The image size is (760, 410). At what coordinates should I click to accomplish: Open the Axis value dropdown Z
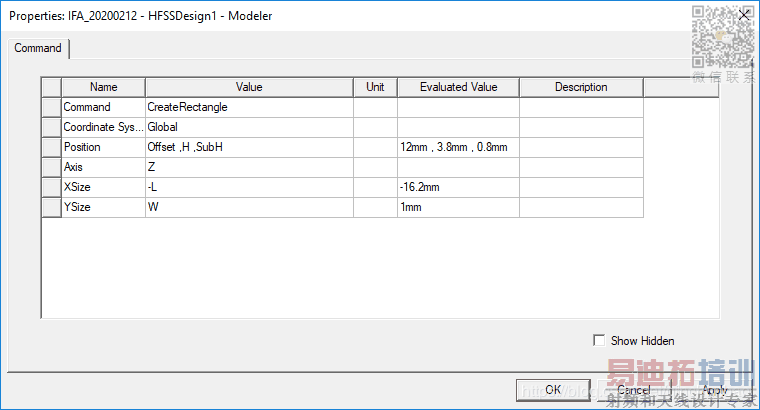click(249, 167)
